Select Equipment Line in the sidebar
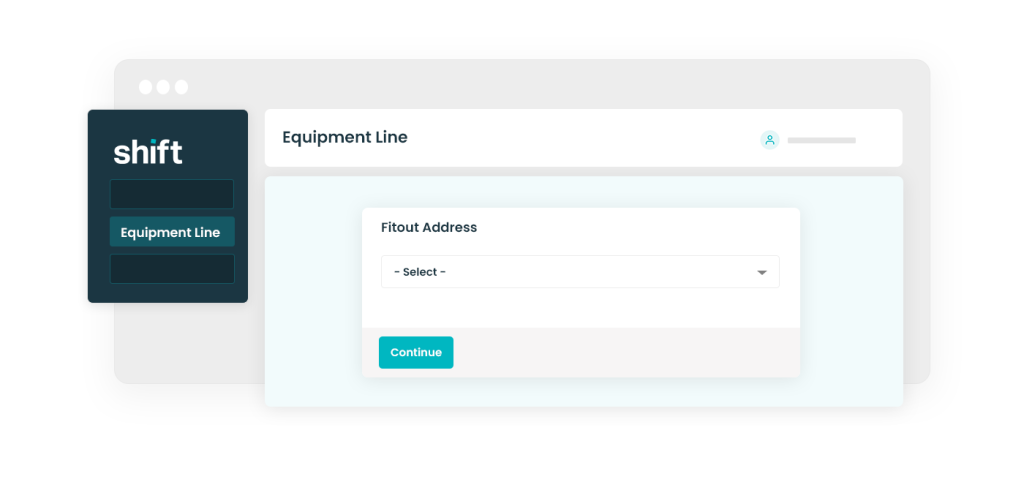This screenshot has width=1024, height=482. [x=172, y=232]
